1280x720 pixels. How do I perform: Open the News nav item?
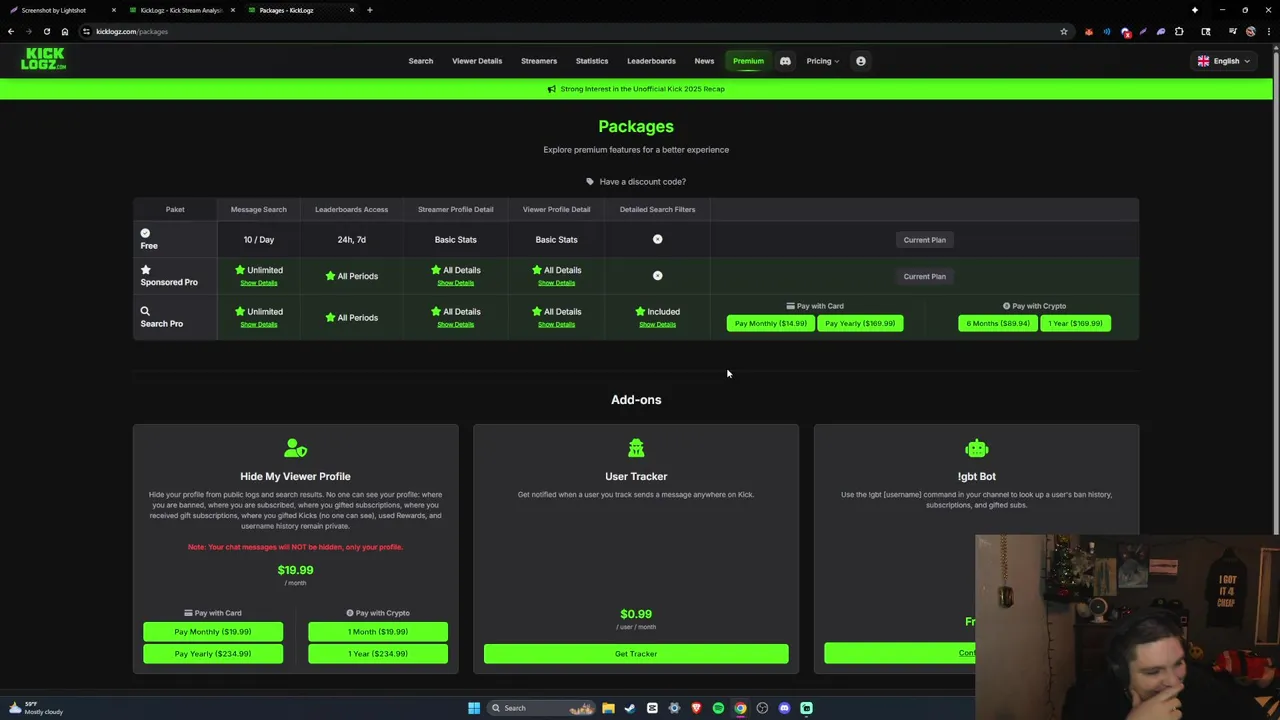704,61
